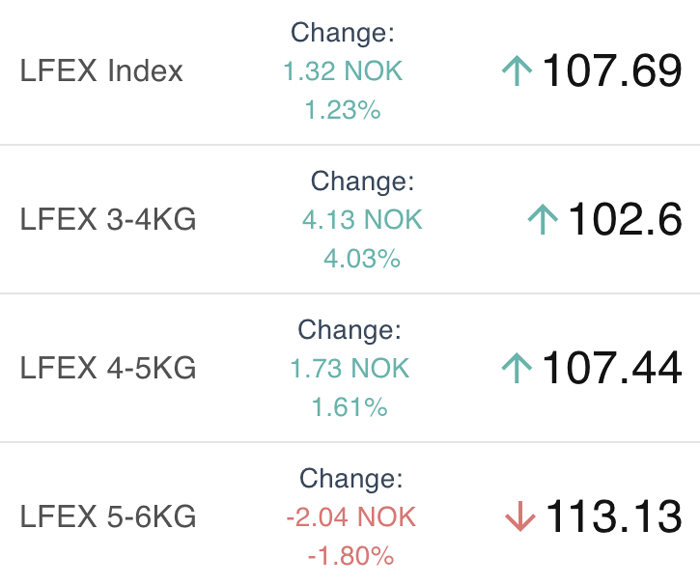Viewport: 700px width, 585px height.
Task: Click the green up arrow beside 102.6
Action: pos(543,219)
